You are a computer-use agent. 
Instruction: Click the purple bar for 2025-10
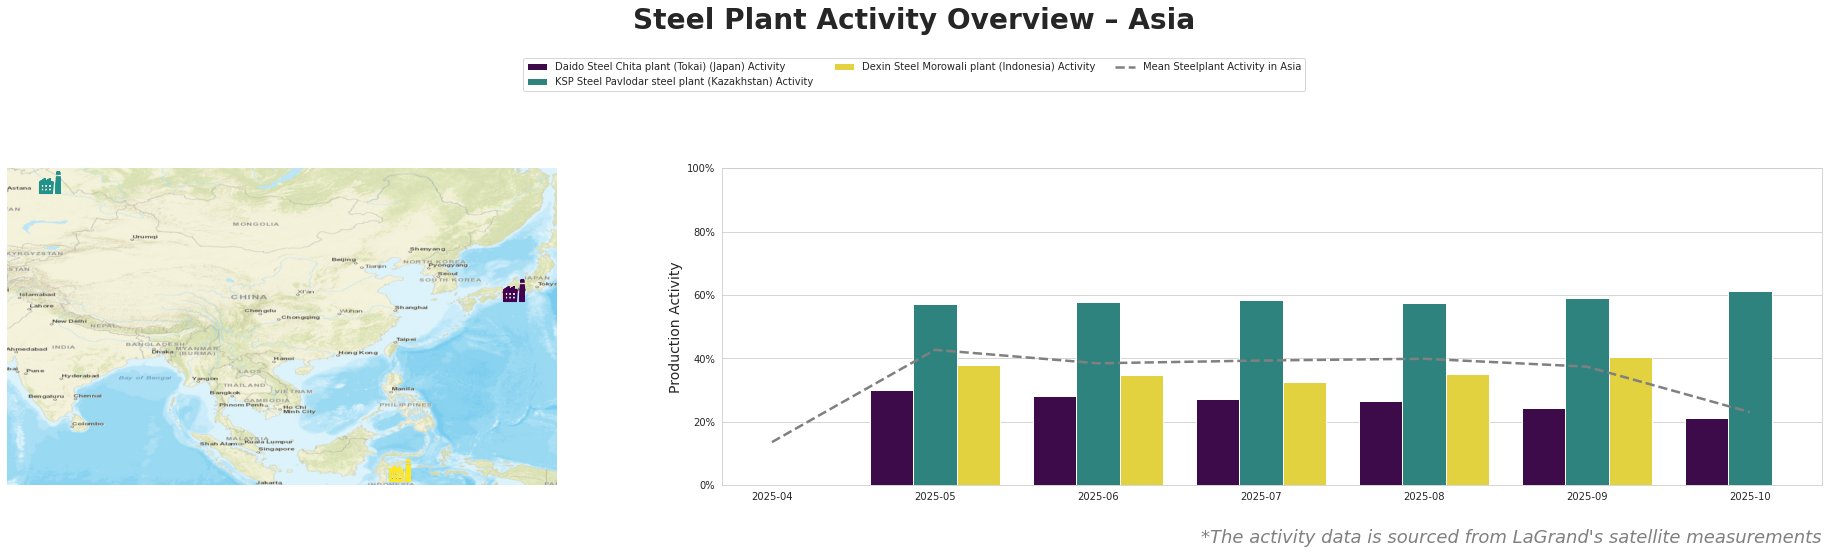click(1707, 451)
